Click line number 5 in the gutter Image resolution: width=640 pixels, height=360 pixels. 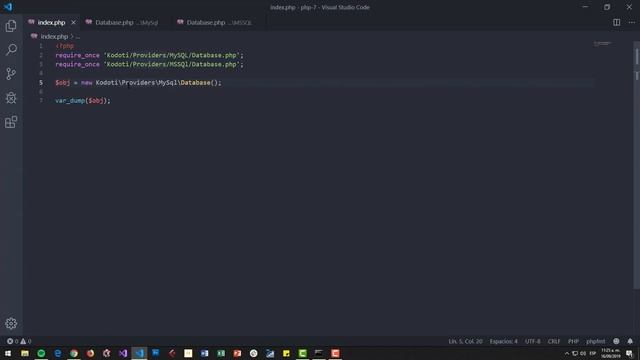point(41,82)
